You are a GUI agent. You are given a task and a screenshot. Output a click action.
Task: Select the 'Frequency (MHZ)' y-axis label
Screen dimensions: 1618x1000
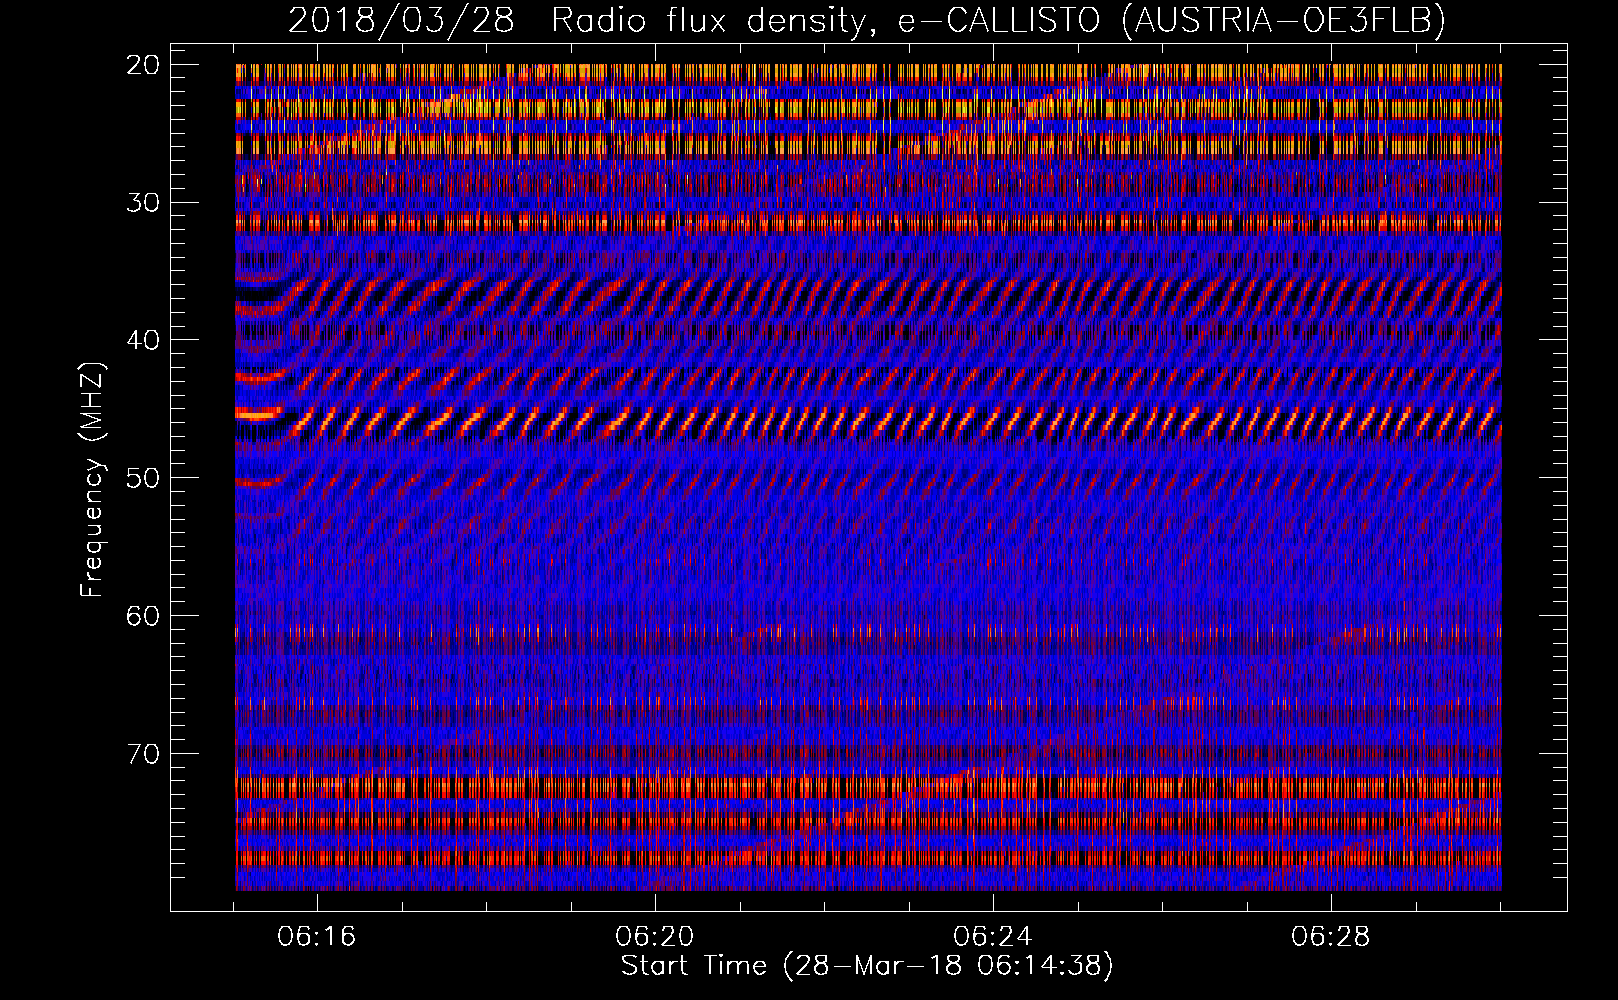(x=92, y=479)
